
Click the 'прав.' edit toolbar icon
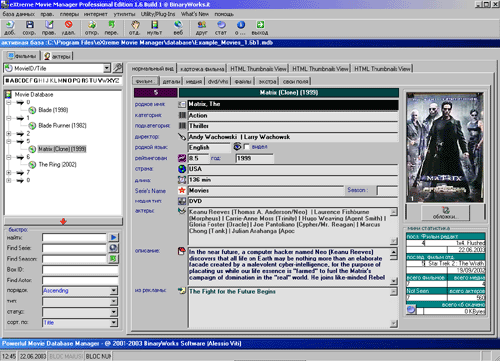49,25
